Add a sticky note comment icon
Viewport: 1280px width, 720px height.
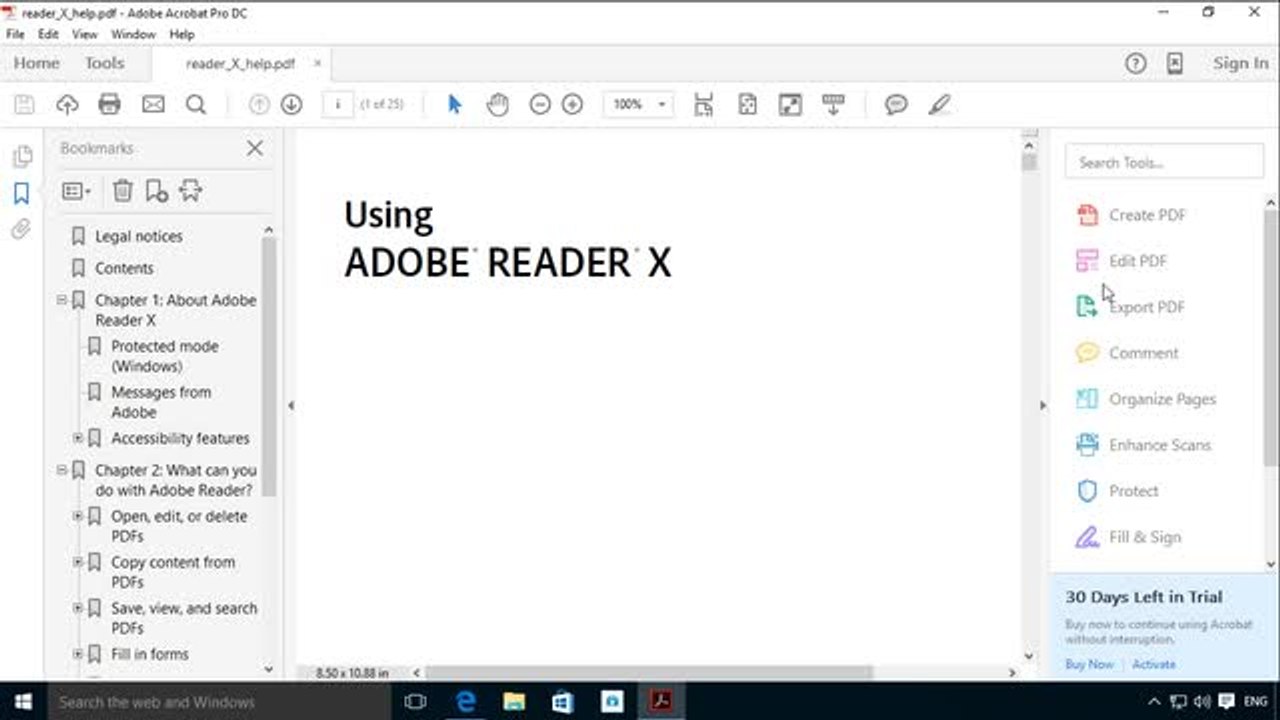point(896,104)
